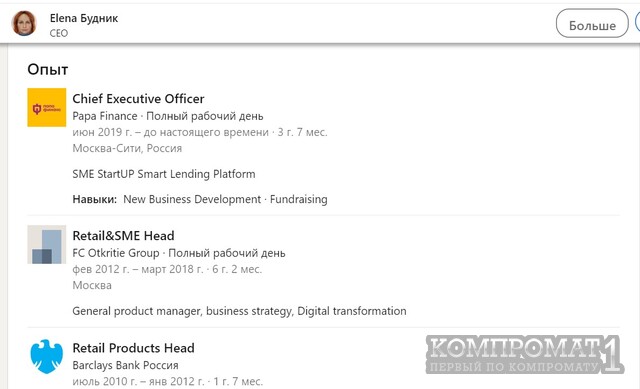Click the Chief Executive Officer job title

[x=138, y=99]
